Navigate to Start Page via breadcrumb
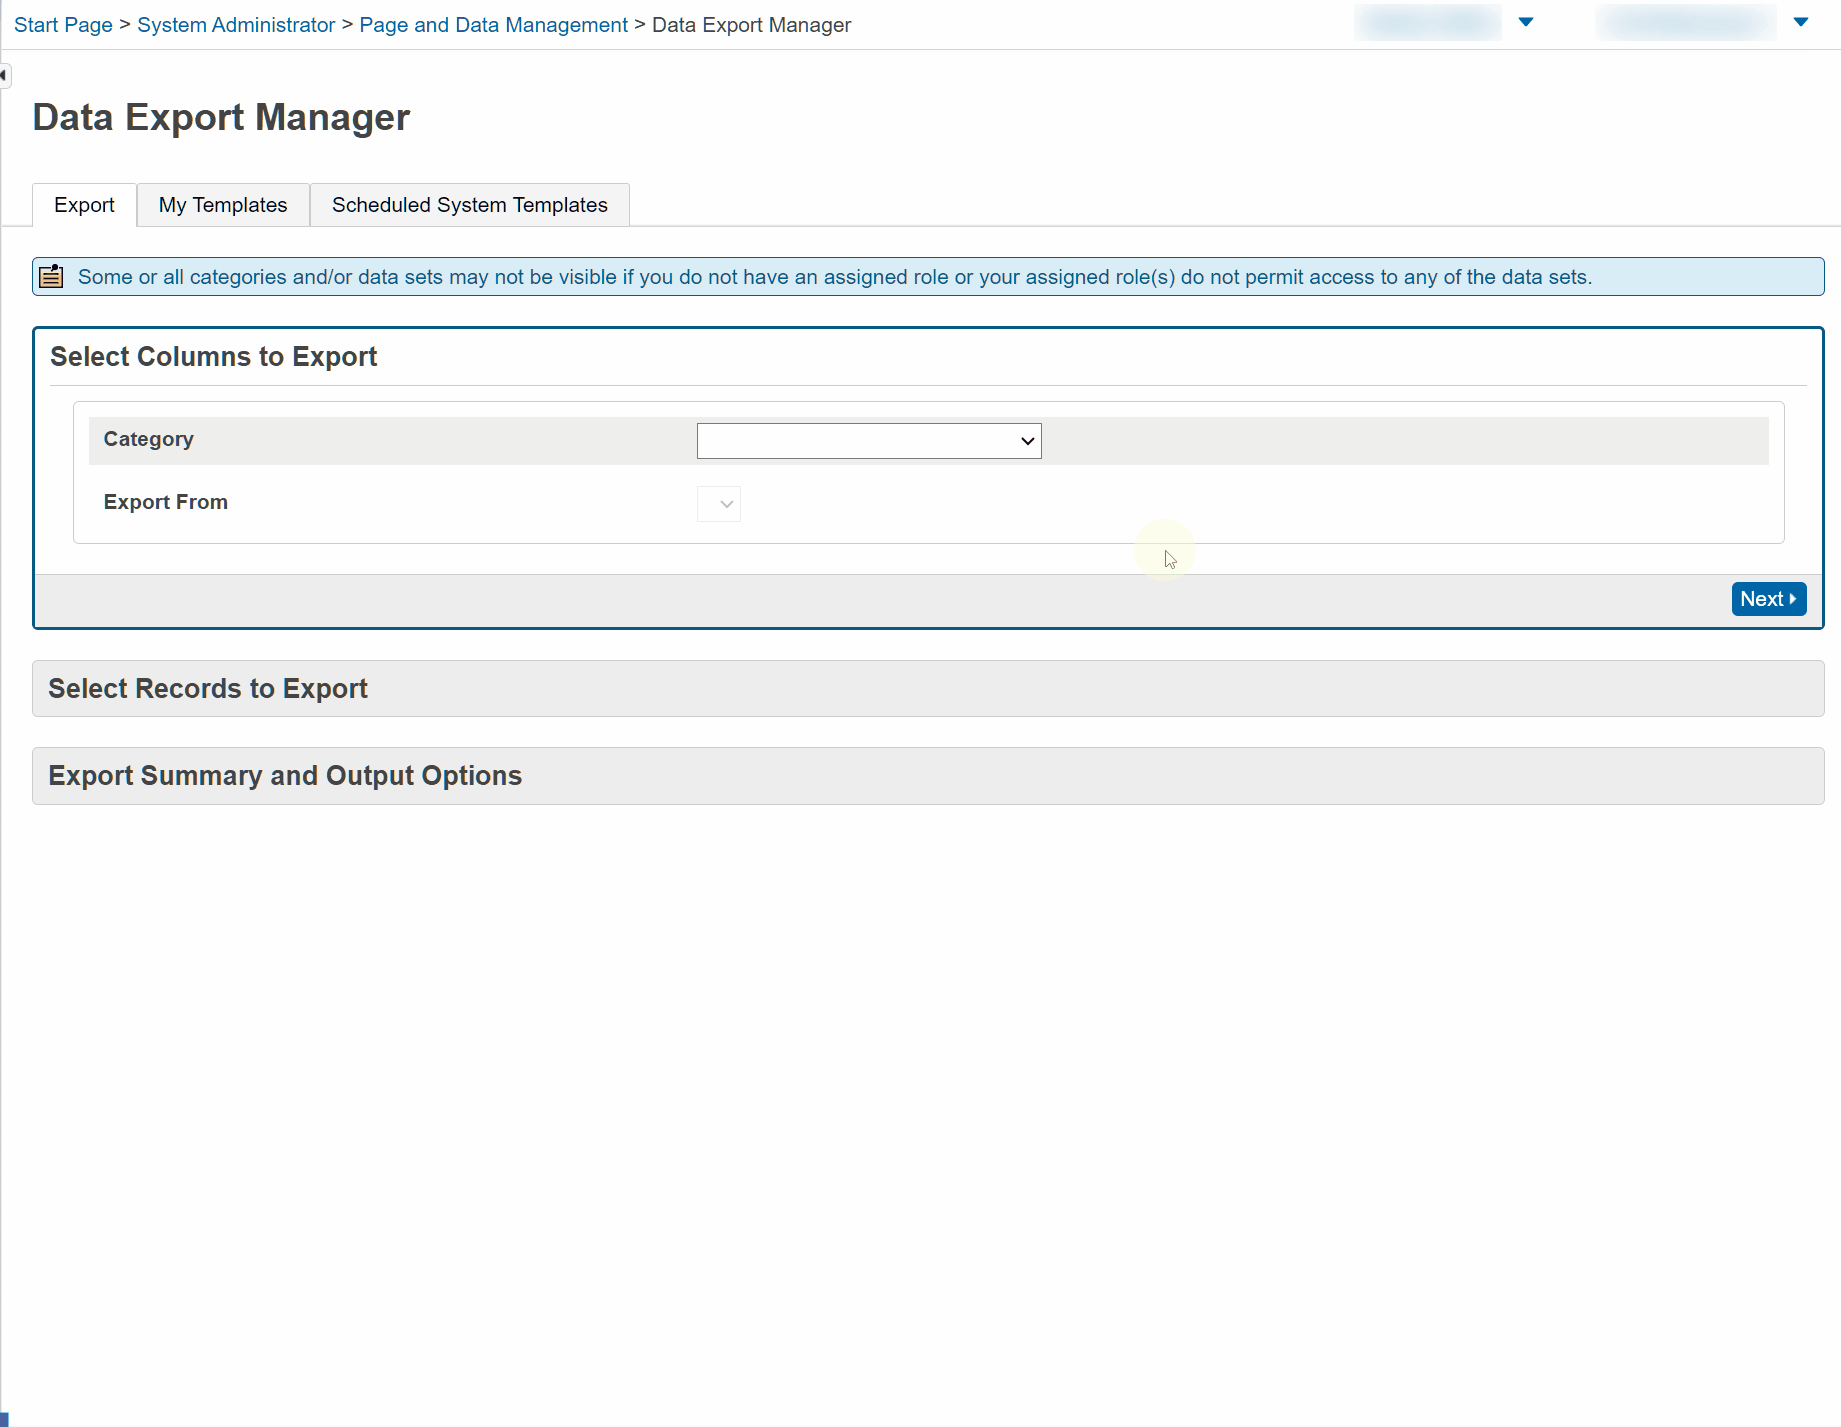The width and height of the screenshot is (1841, 1427). coord(63,24)
